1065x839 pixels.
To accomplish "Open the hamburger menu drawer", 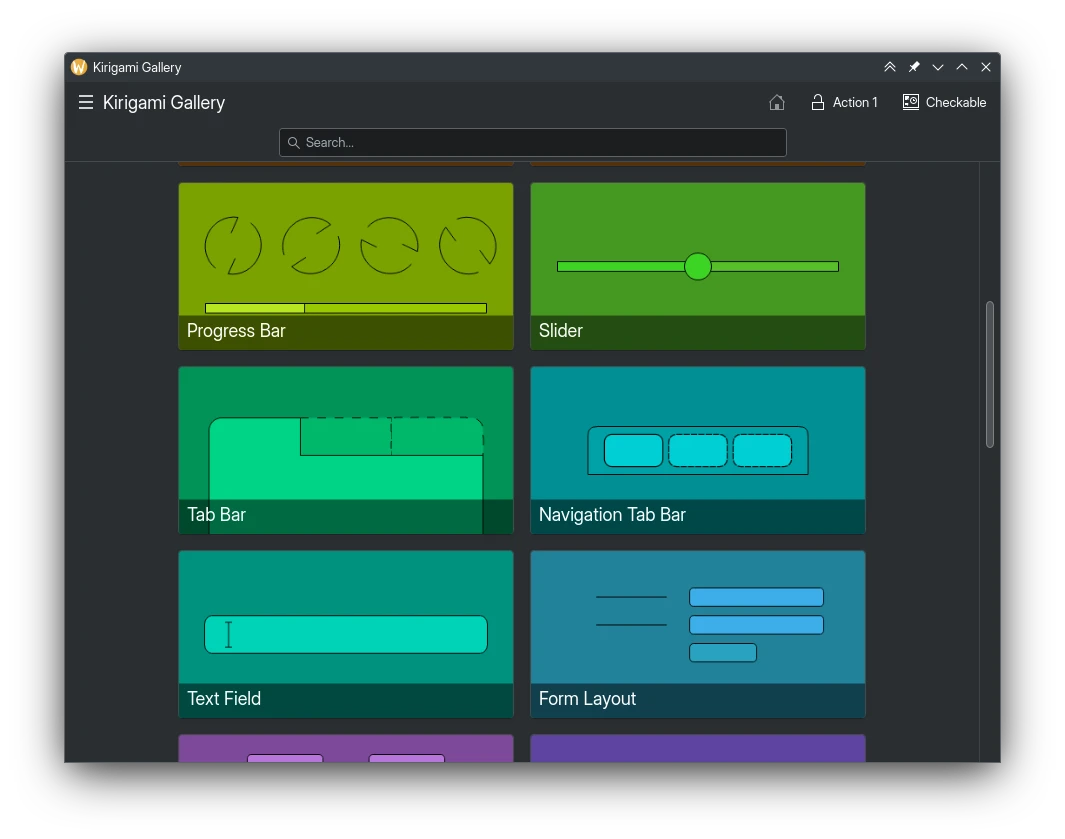I will click(86, 103).
